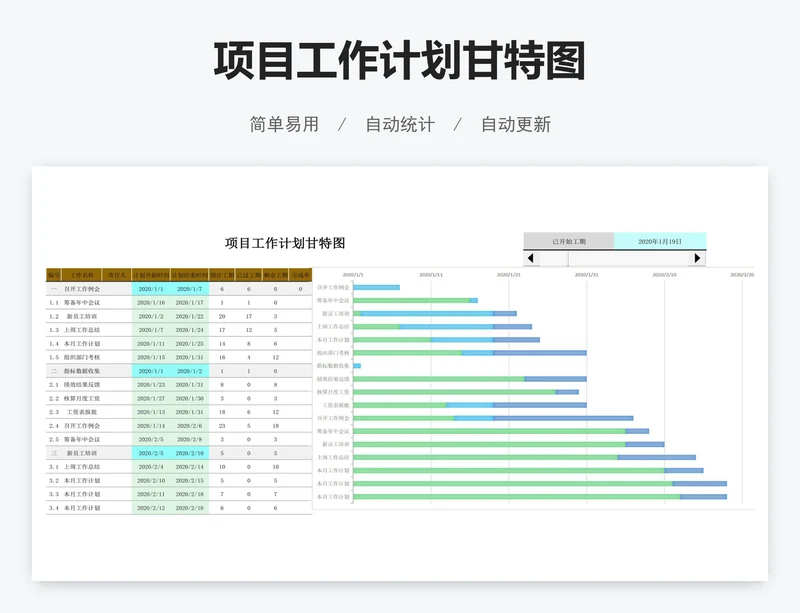Viewport: 800px width, 613px height.
Task: Select end date 2020/2/6 in row 2.4
Action: (x=189, y=426)
